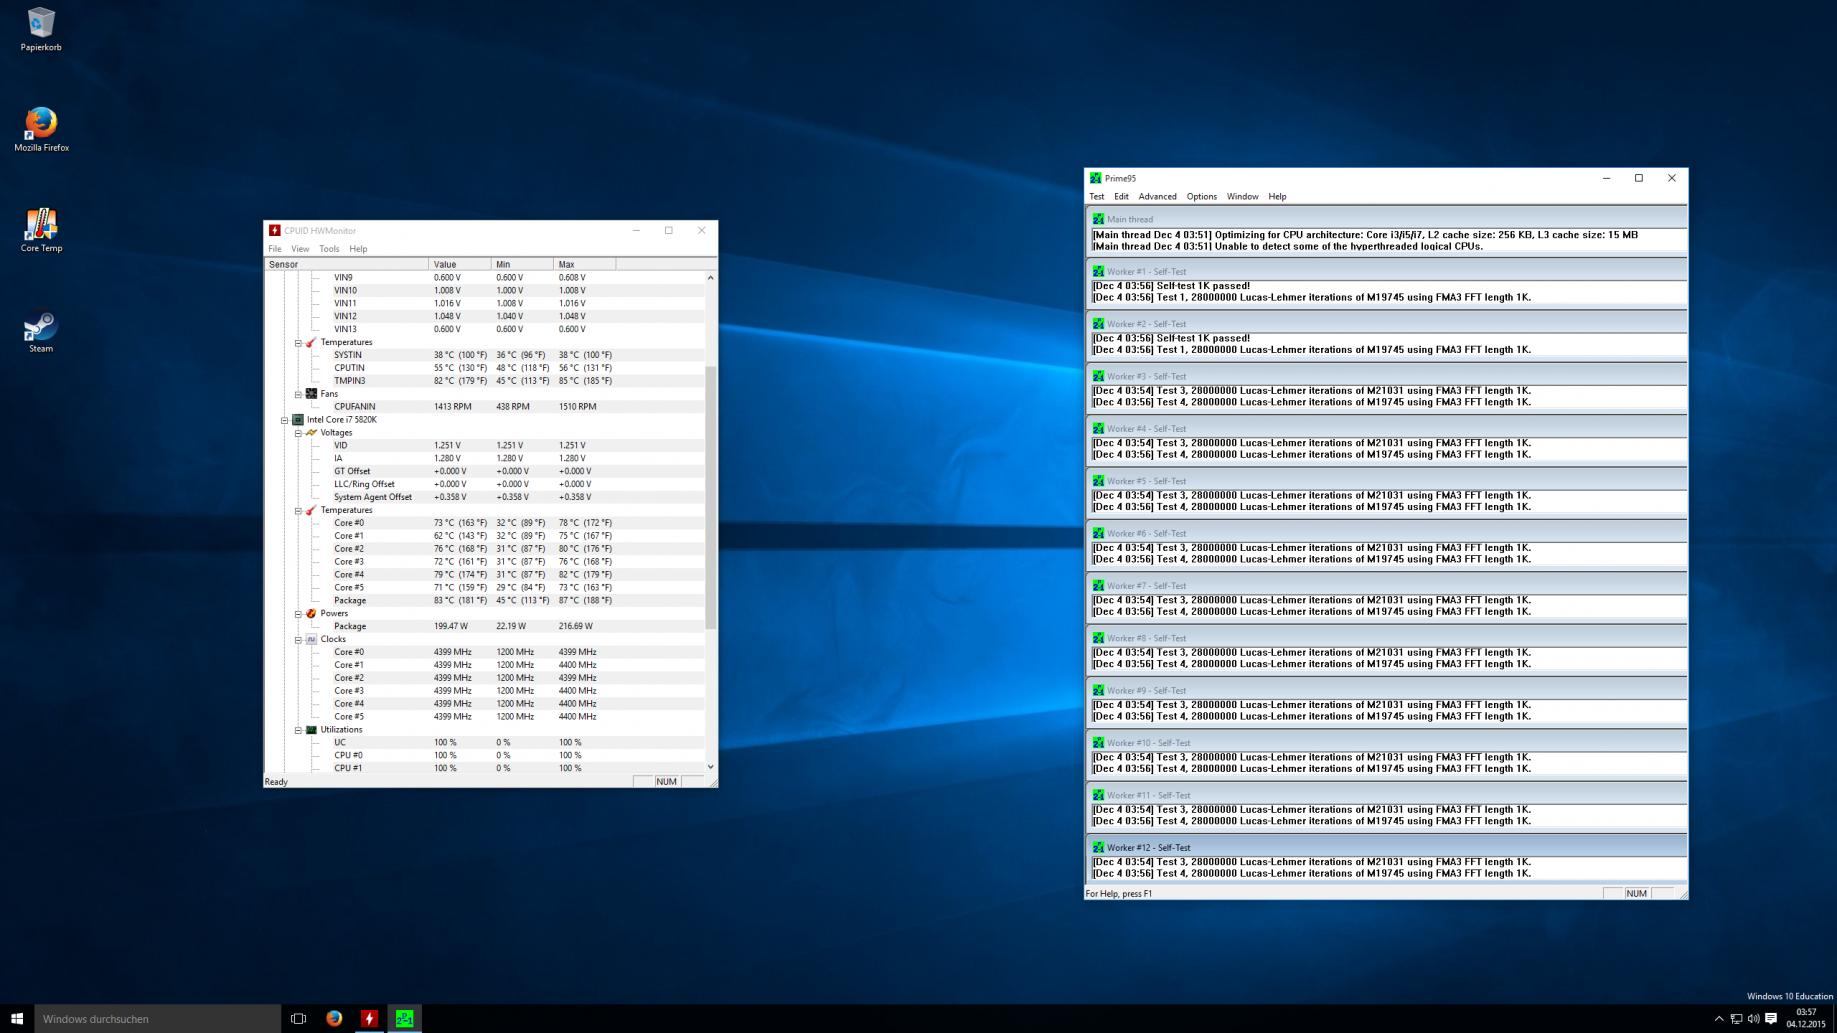Click the Max column header

point(585,265)
